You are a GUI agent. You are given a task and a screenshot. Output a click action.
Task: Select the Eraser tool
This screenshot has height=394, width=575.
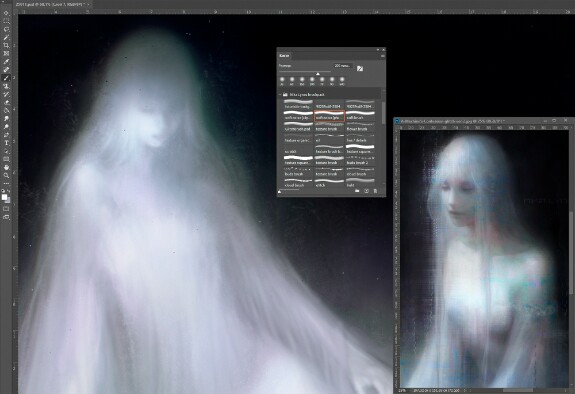(6, 102)
